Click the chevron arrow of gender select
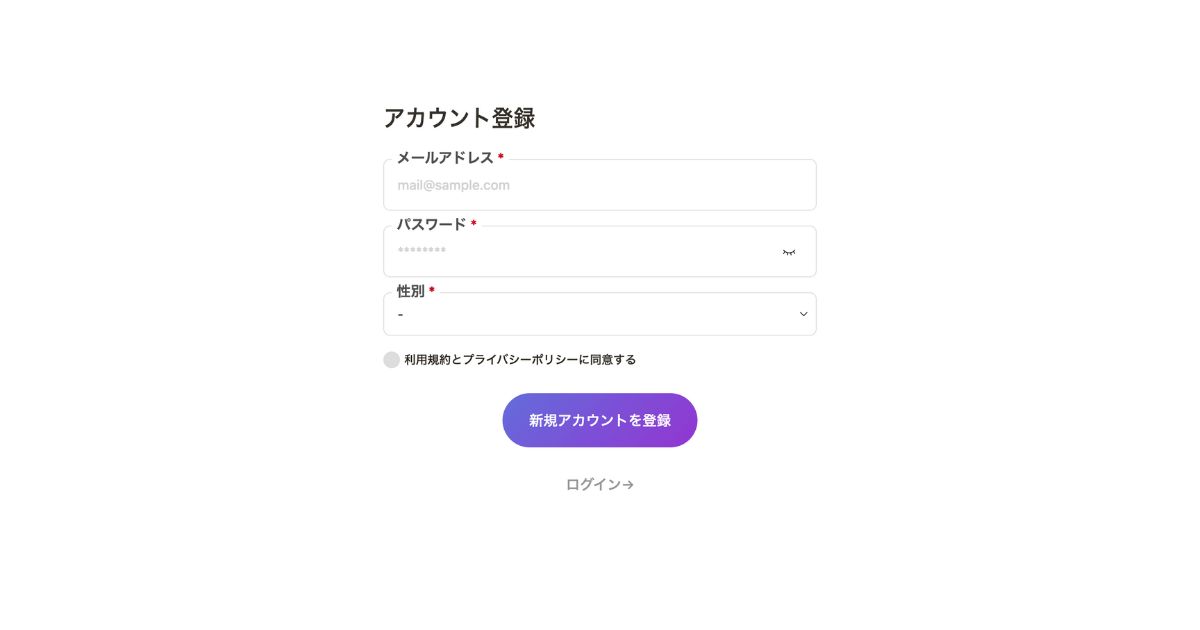This screenshot has height=630, width=1200. click(803, 315)
